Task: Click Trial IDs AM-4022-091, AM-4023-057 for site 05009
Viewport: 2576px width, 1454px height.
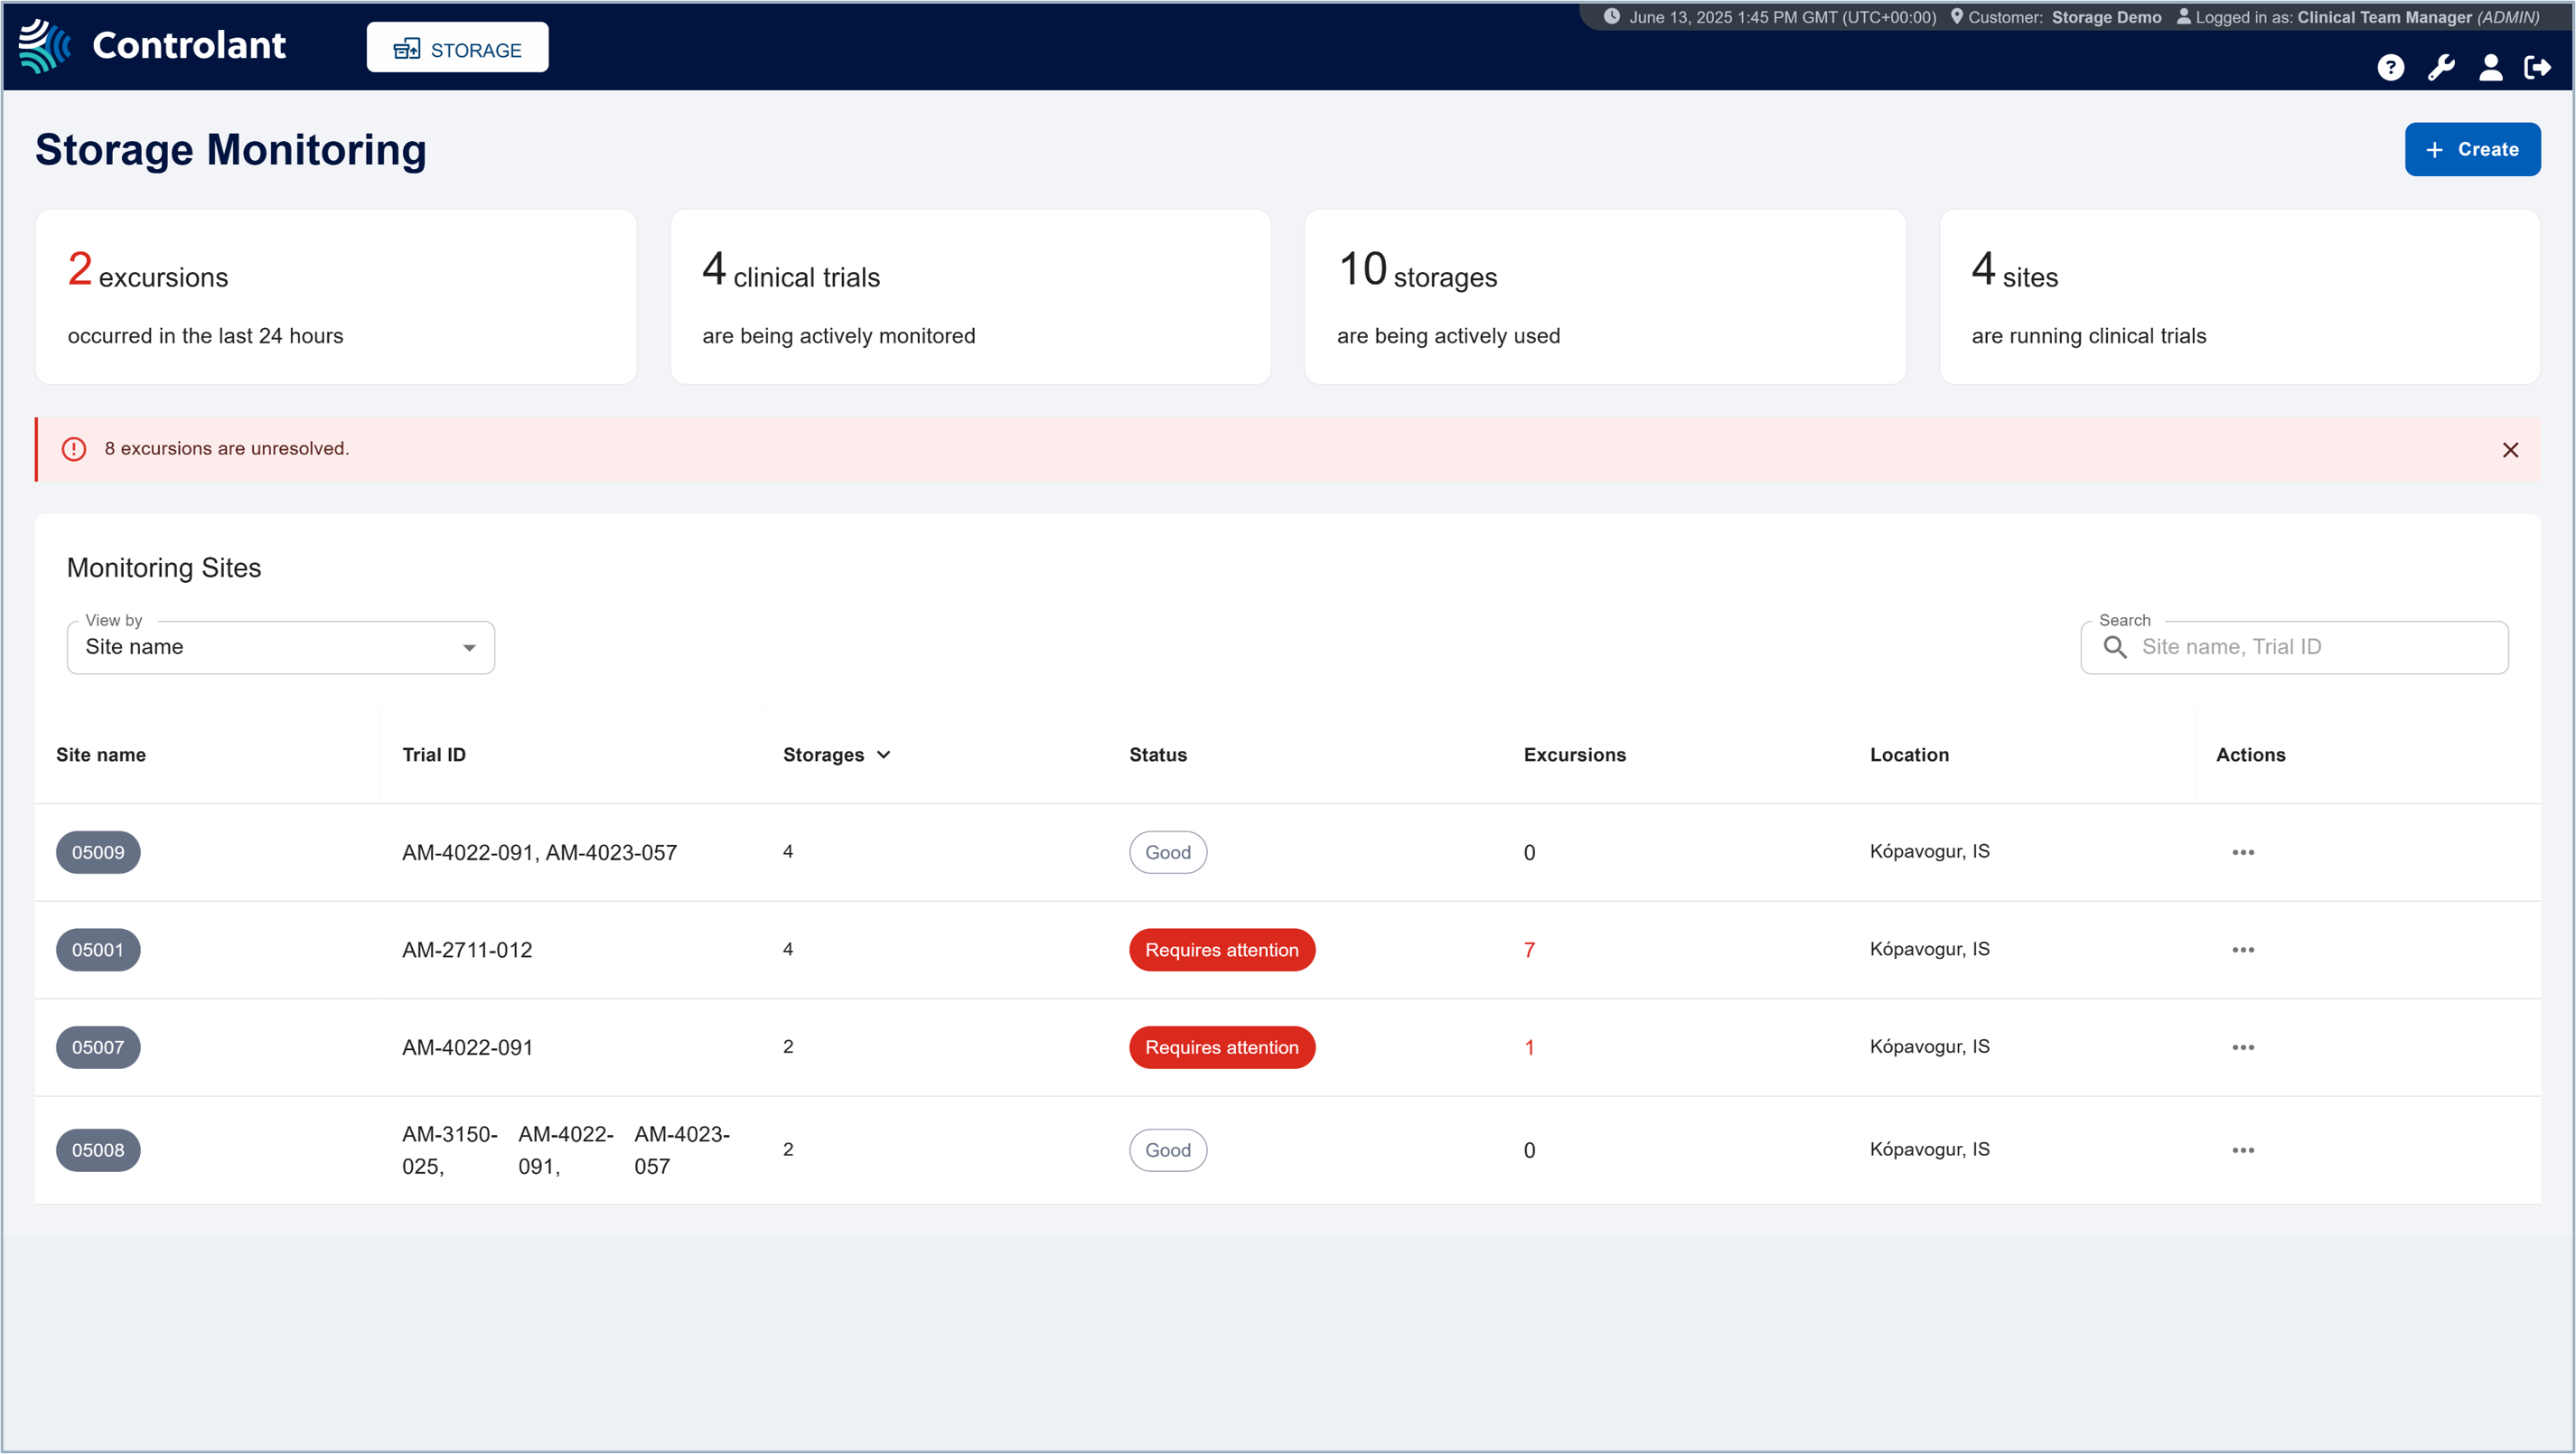Action: [x=539, y=852]
